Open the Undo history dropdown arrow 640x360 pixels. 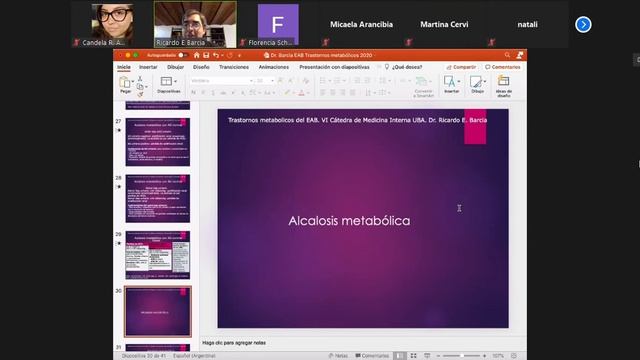pos(222,55)
